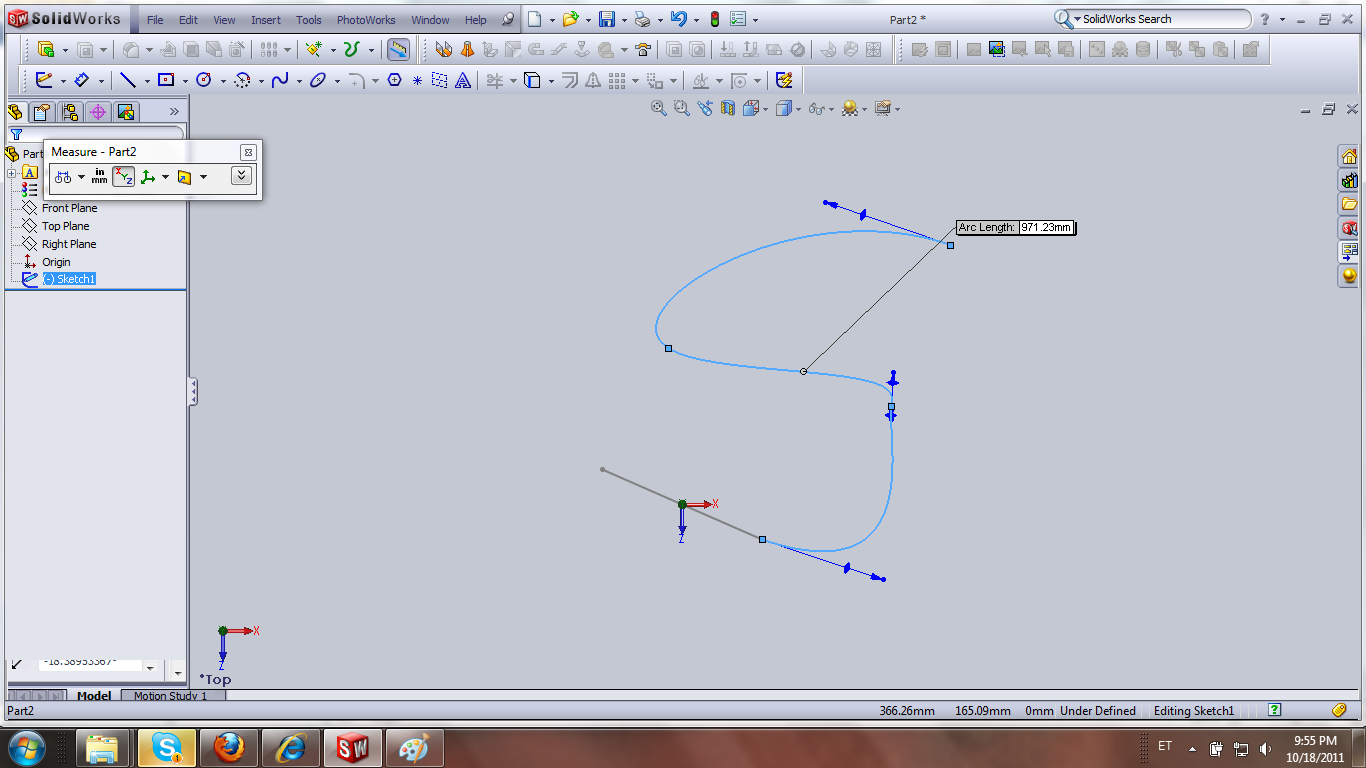Expand the Measure dialog options chevron
1366x768 pixels.
pos(241,175)
